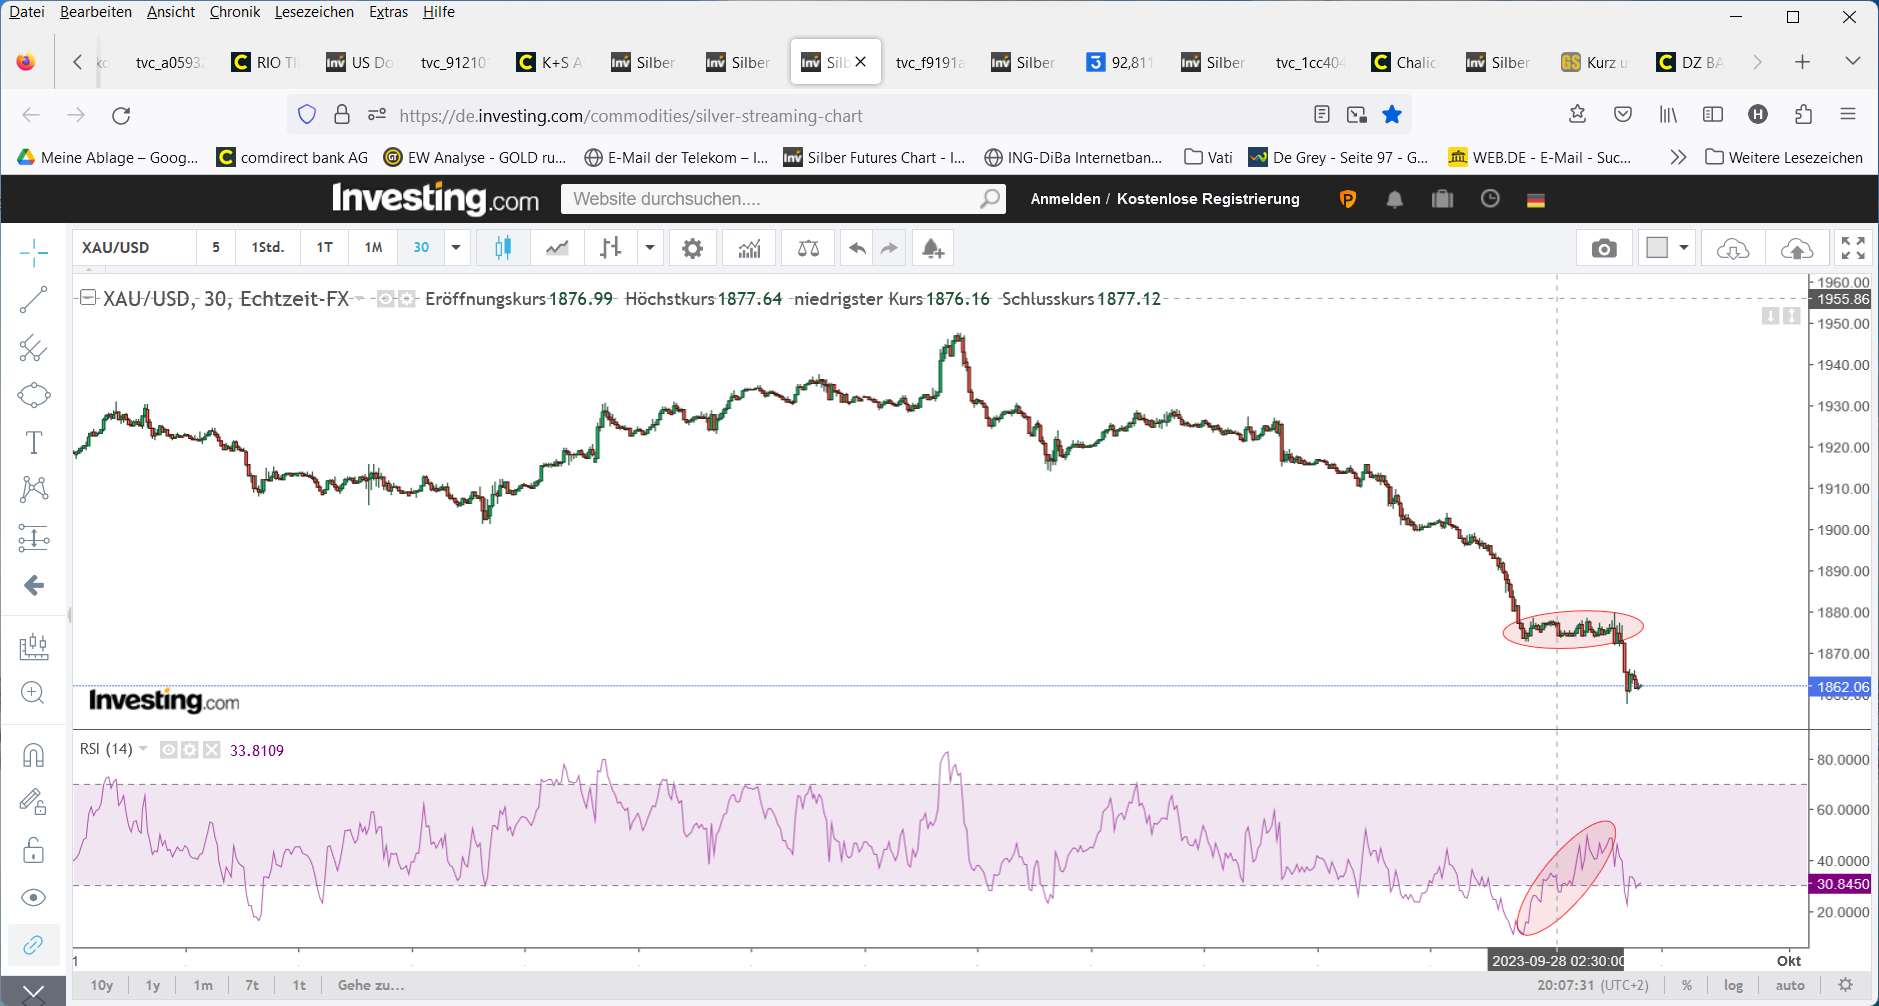
Task: Open the indicators menu icon
Action: 749,248
